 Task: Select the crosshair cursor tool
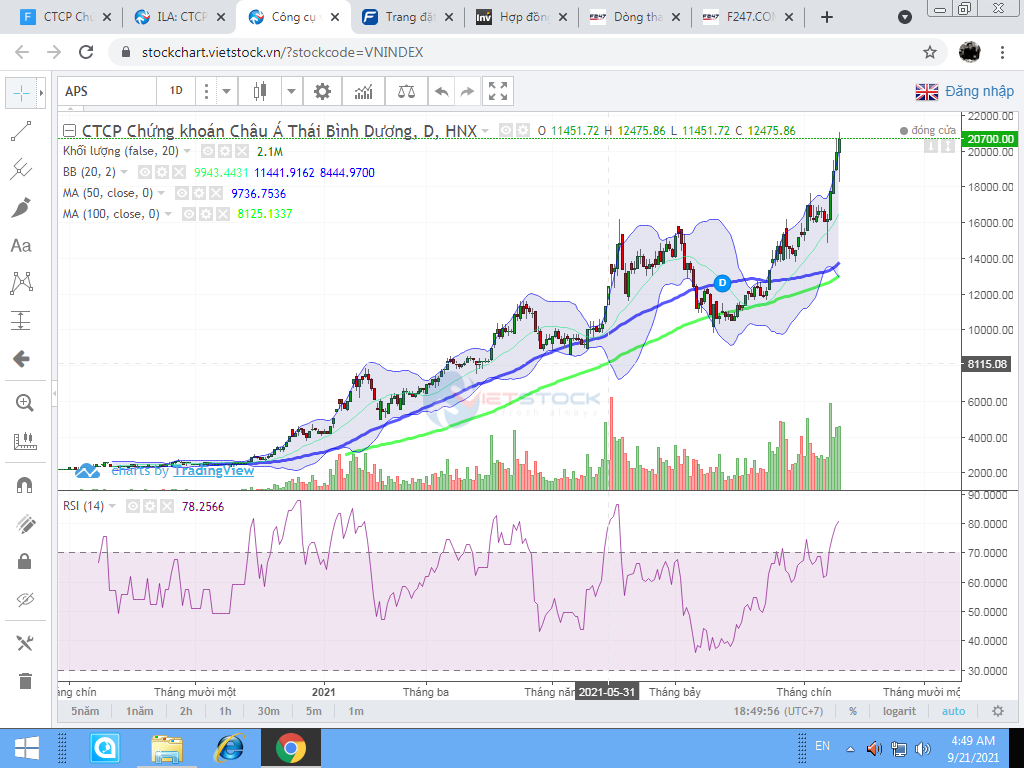coord(21,93)
